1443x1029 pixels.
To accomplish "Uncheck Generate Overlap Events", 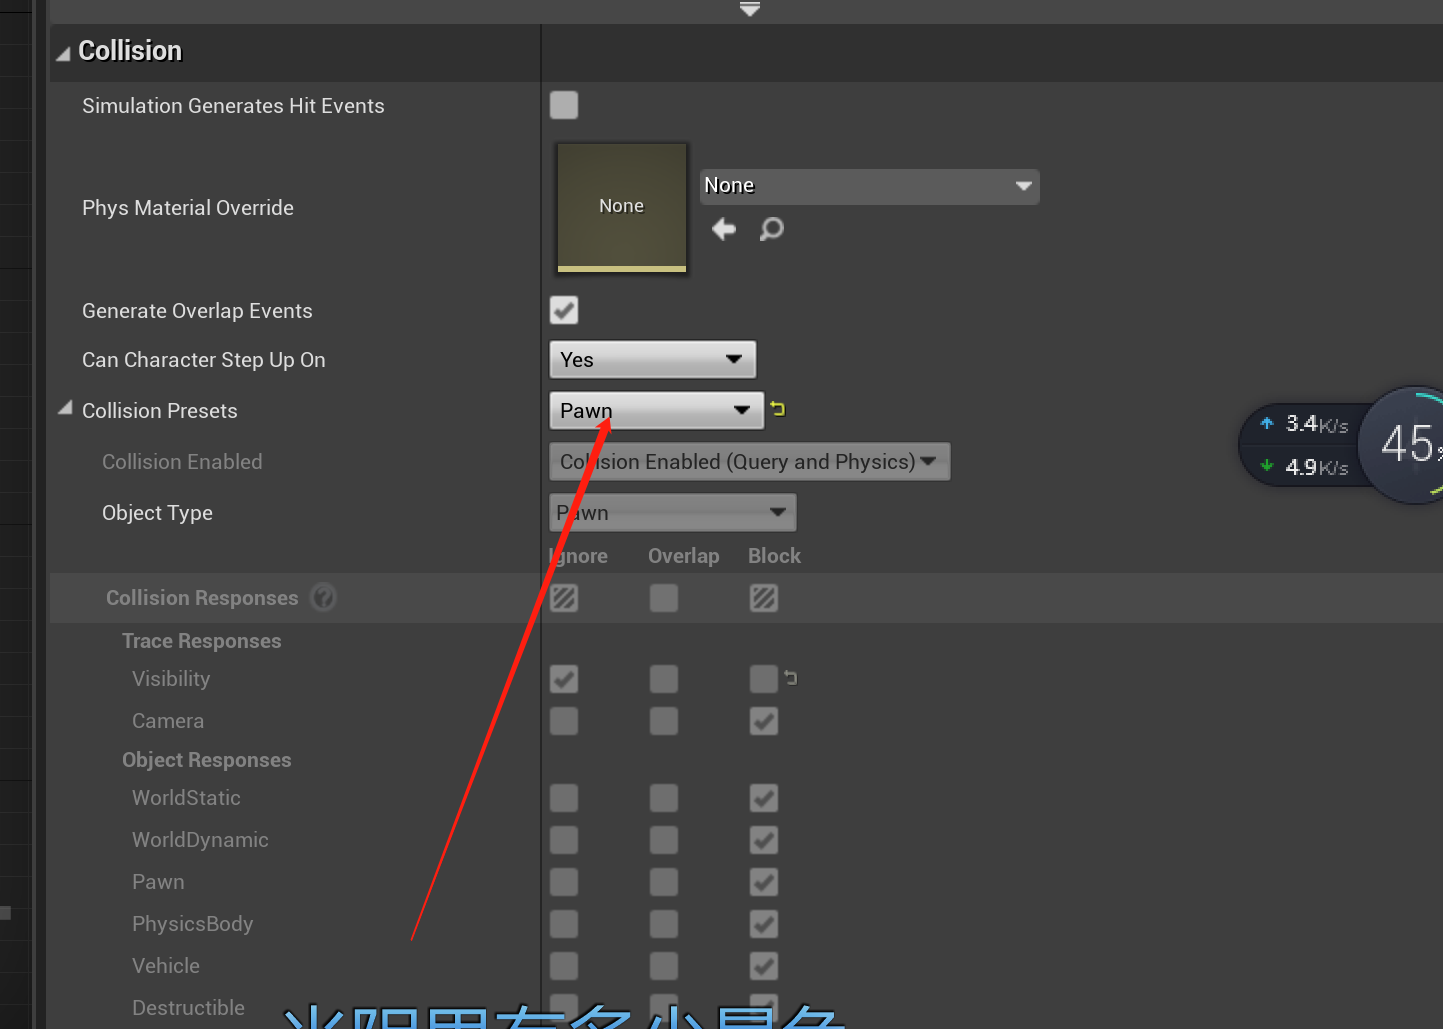I will coord(564,310).
